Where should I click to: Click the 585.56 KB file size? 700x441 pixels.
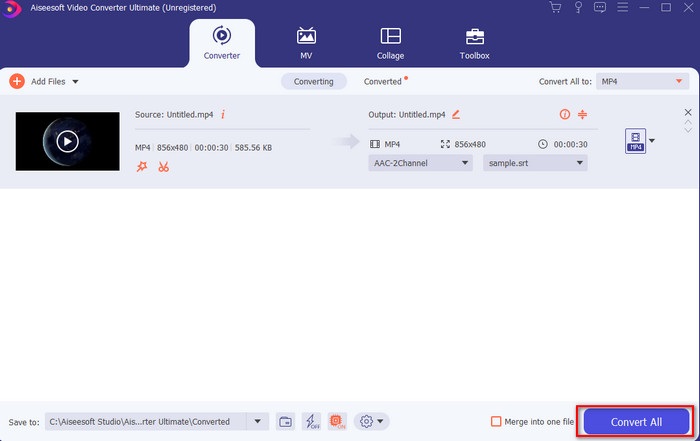pyautogui.click(x=253, y=147)
